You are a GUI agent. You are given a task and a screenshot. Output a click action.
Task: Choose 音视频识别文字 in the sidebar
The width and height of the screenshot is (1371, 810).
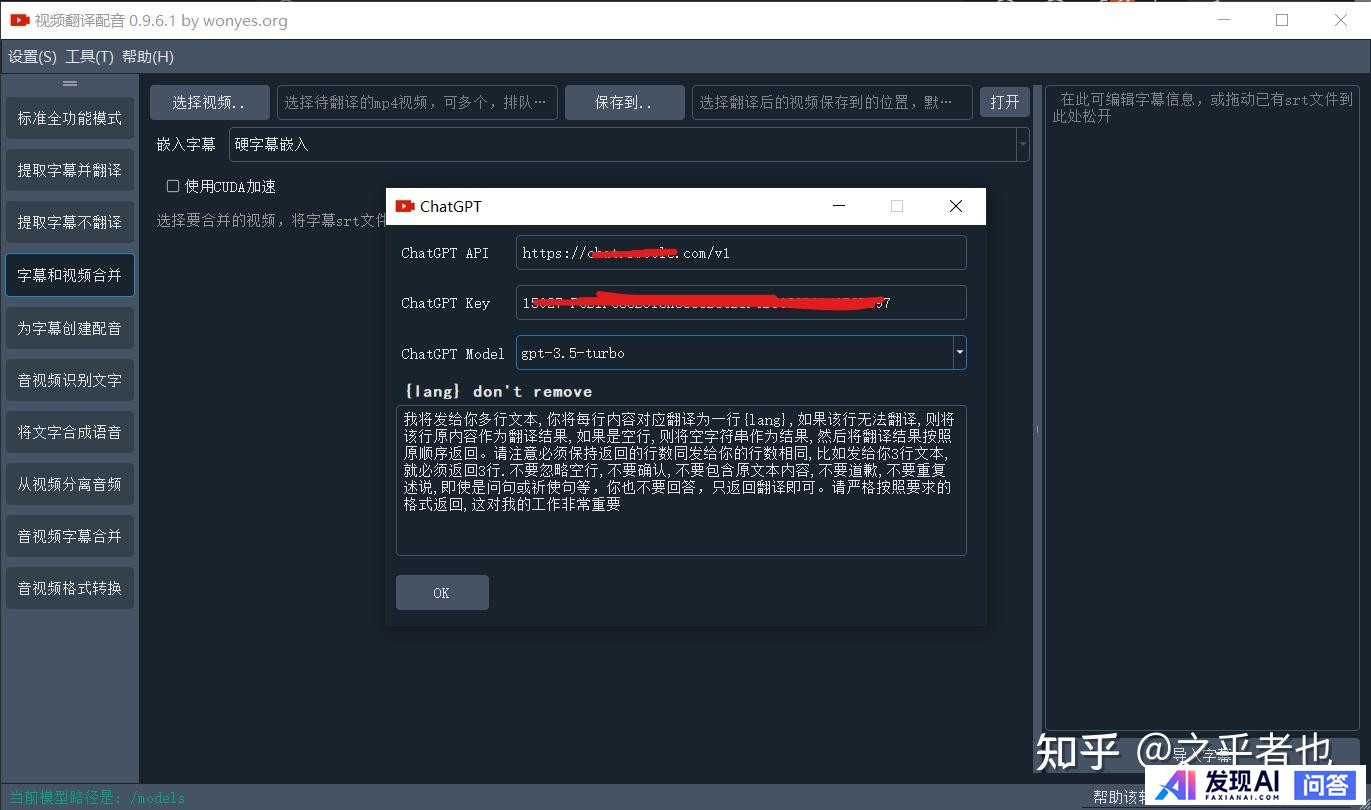pos(69,380)
